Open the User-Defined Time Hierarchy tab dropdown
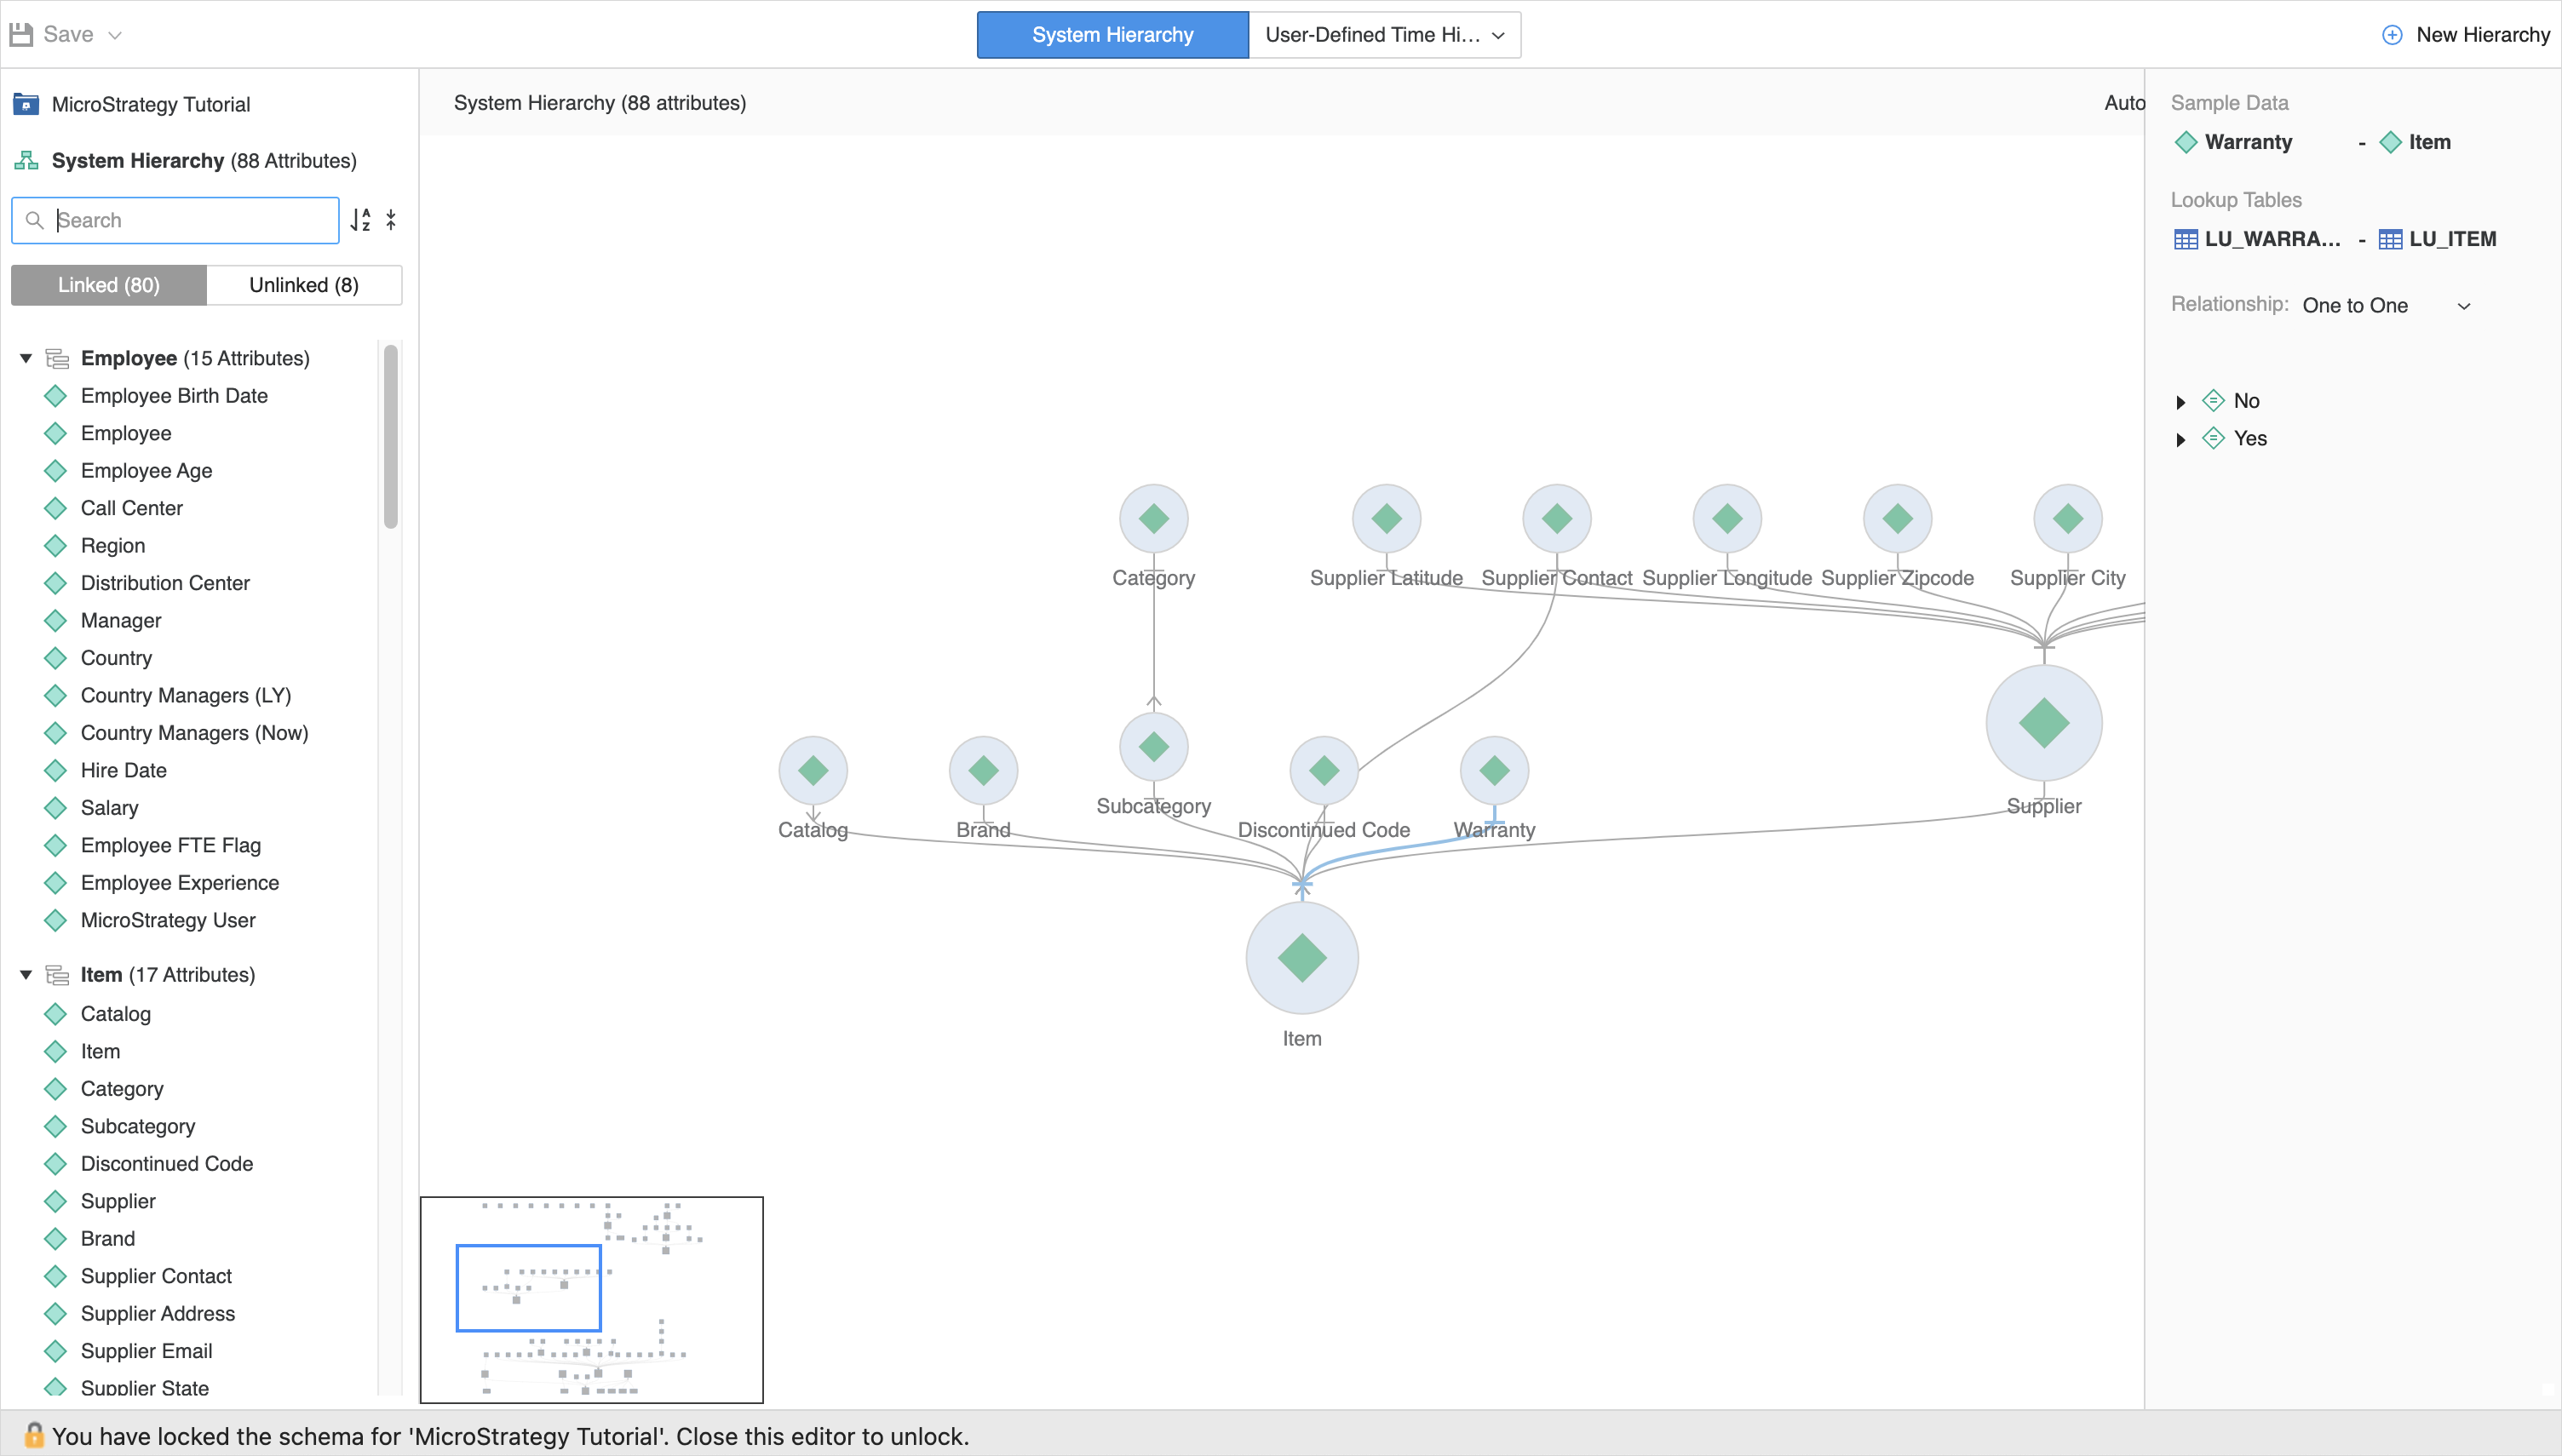 (x=1498, y=35)
